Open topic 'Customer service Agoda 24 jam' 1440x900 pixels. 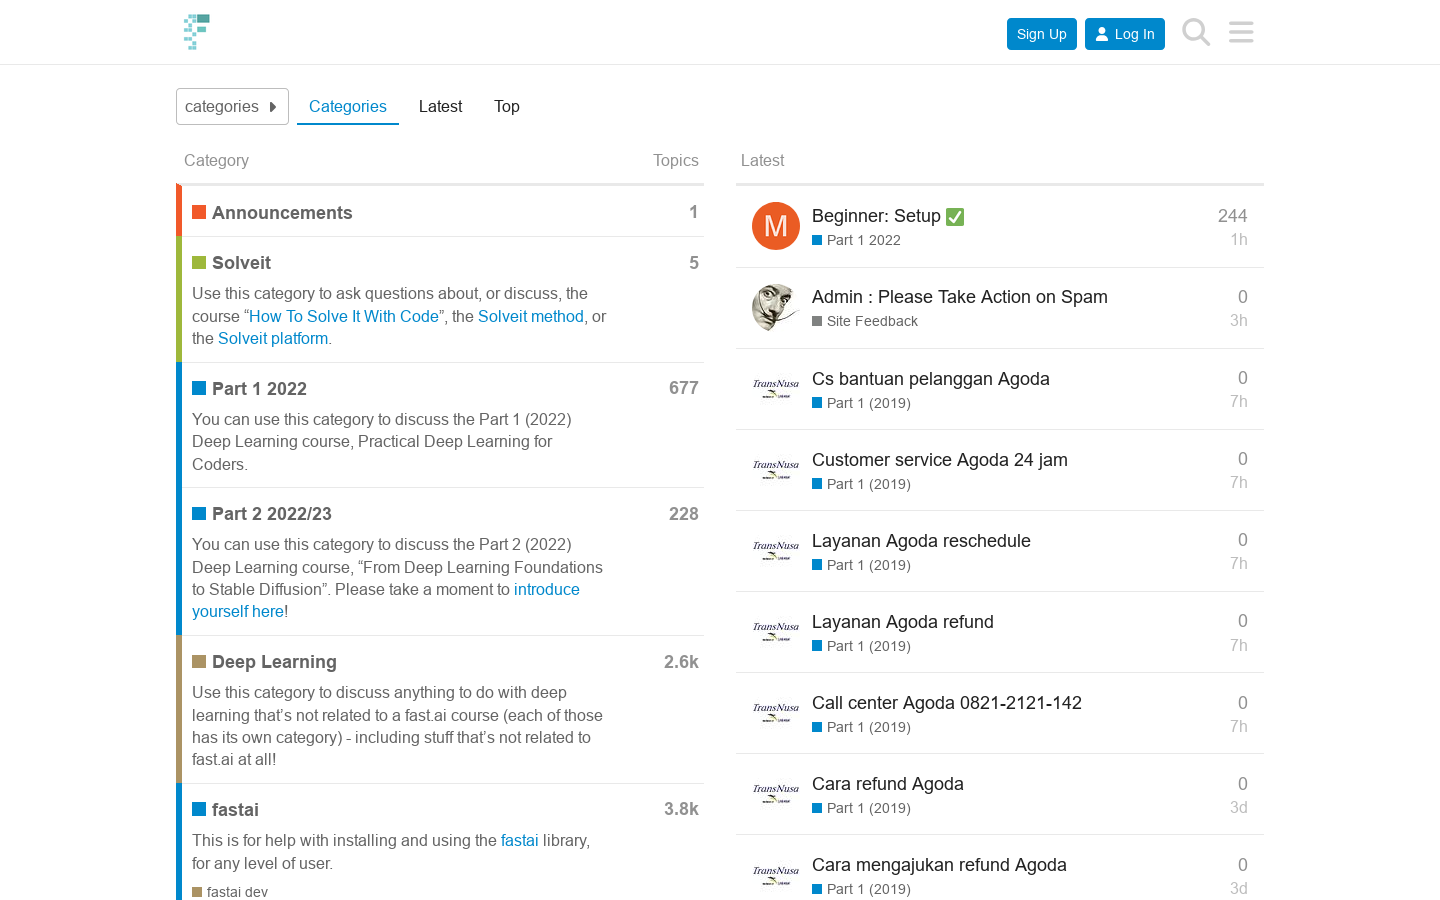[940, 460]
